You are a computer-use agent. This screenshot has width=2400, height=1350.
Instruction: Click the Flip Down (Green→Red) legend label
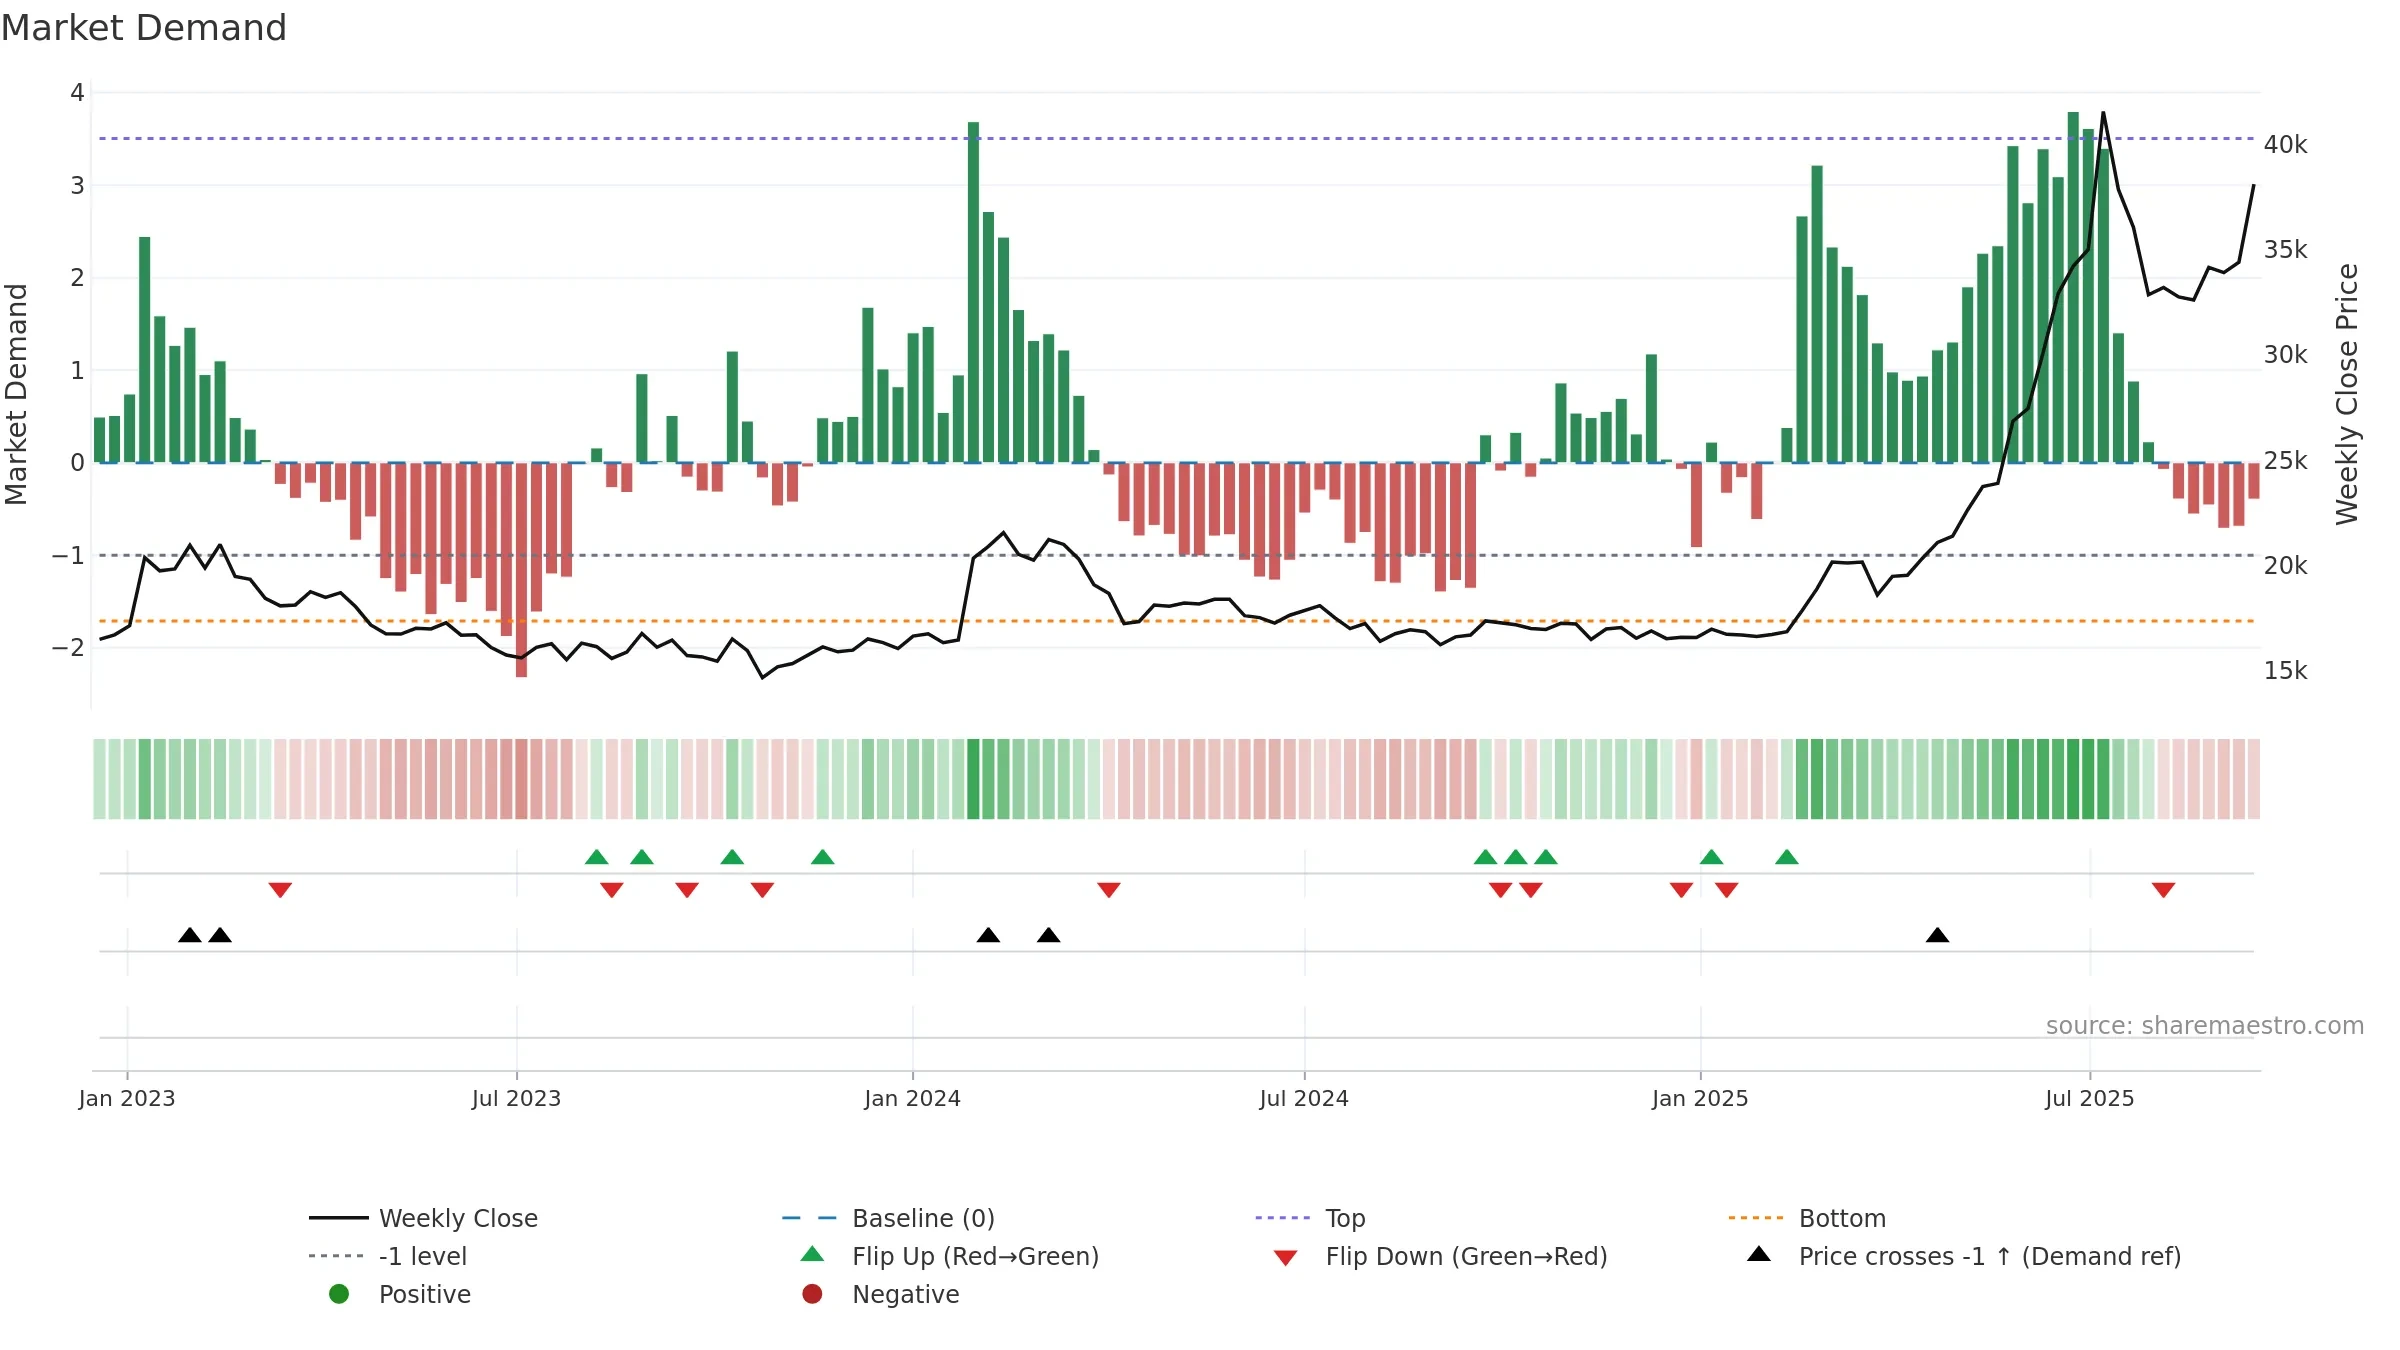coord(1466,1256)
